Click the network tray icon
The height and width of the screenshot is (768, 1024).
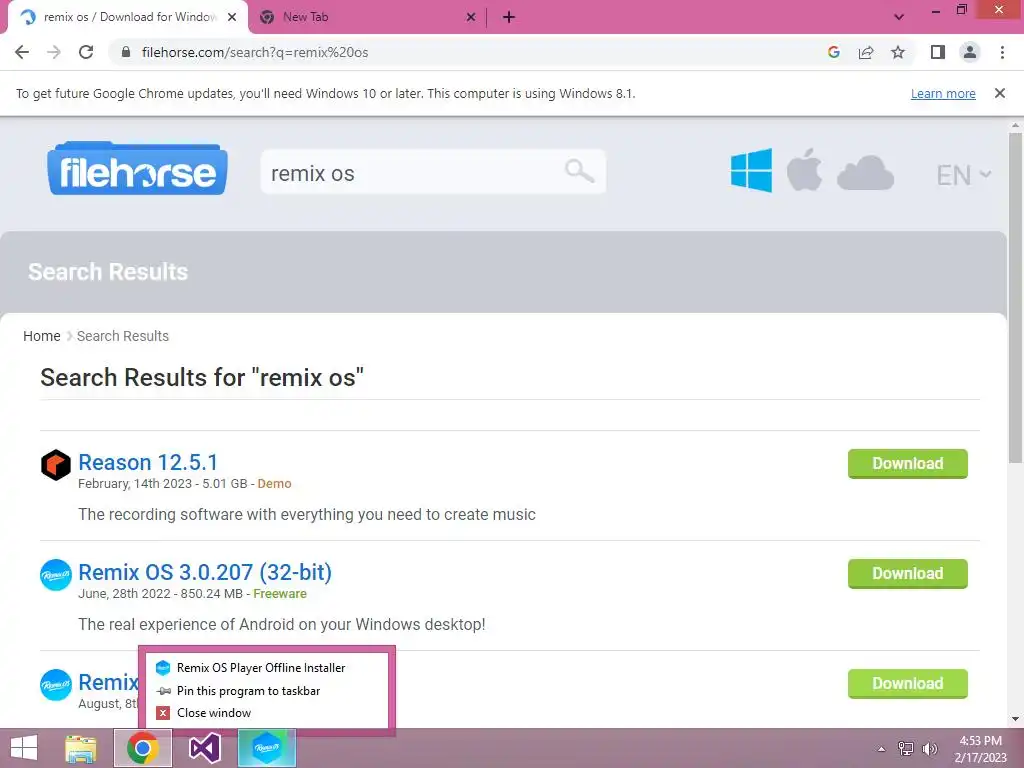click(906, 749)
